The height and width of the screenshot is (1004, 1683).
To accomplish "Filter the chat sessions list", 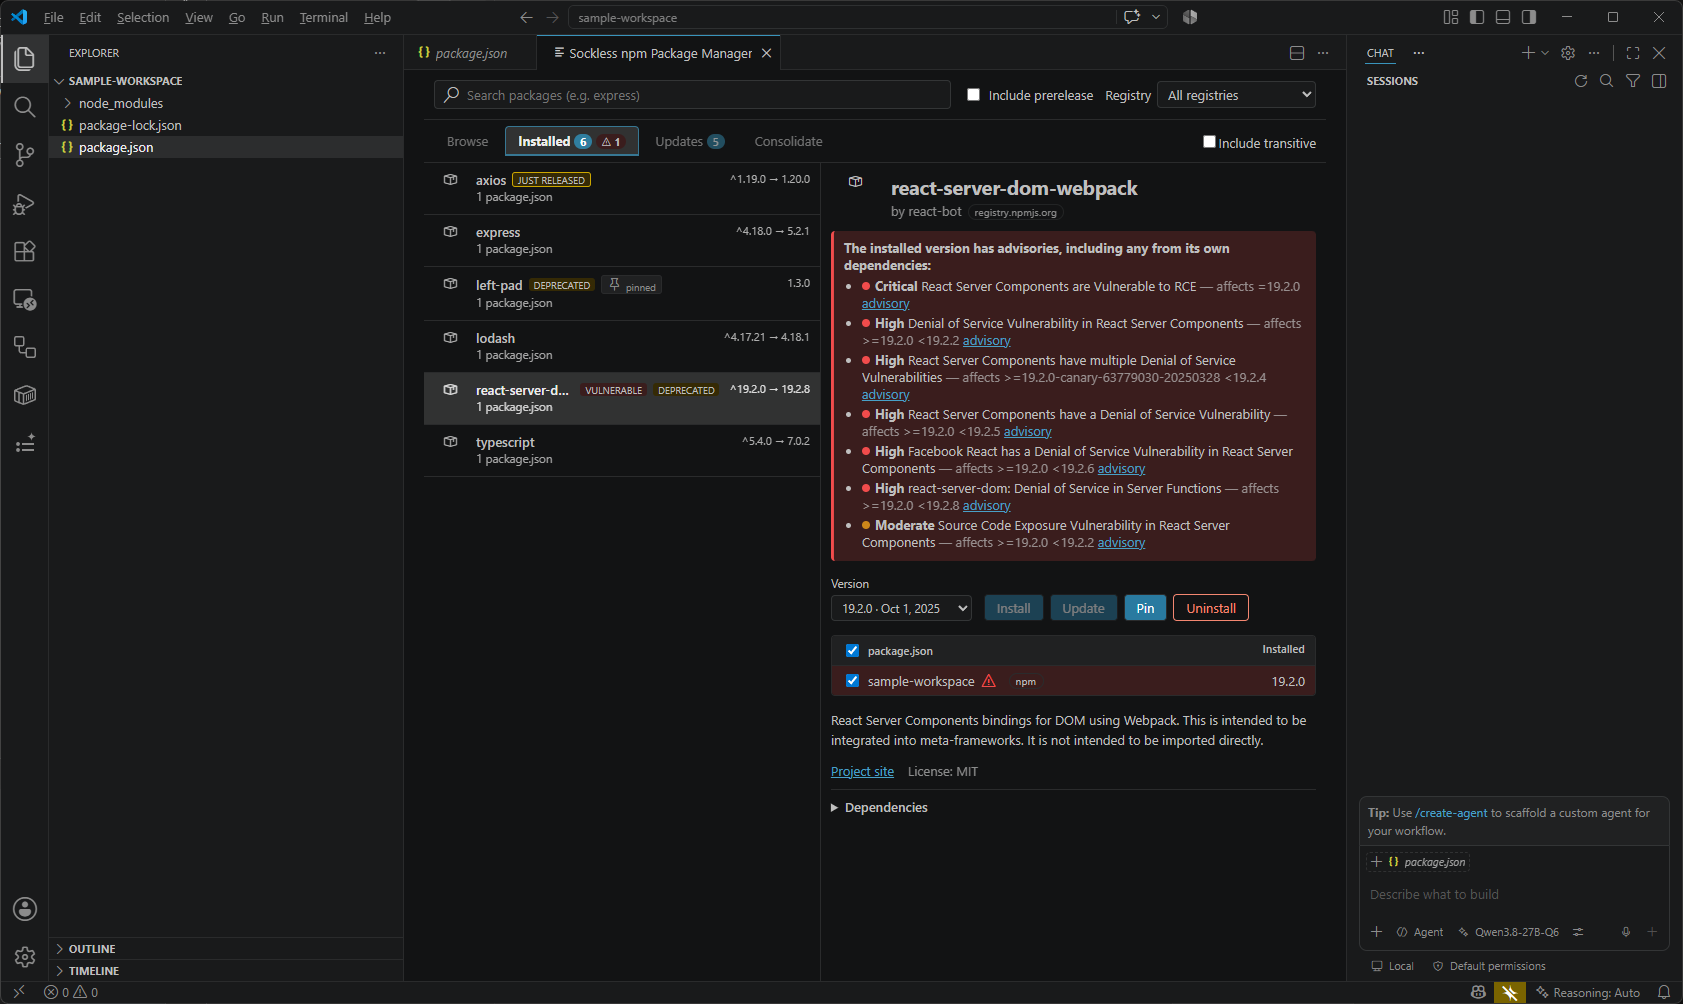I will (x=1633, y=81).
